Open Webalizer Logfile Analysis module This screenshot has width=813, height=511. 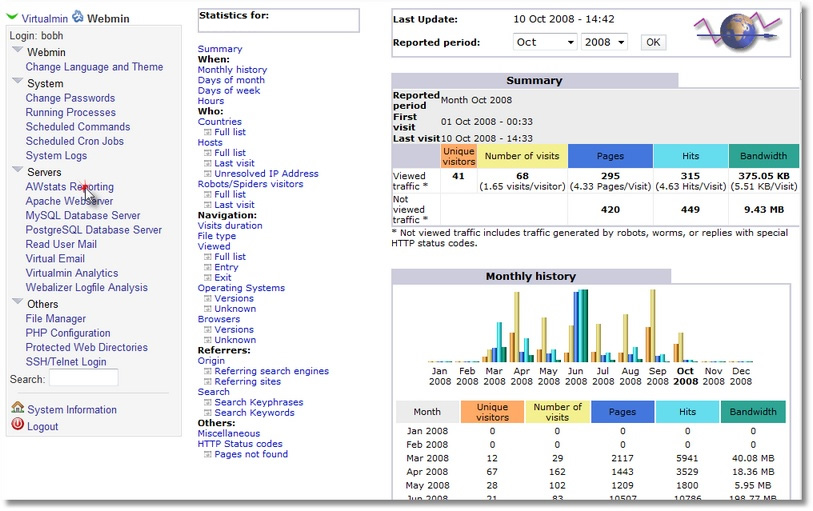tap(87, 287)
